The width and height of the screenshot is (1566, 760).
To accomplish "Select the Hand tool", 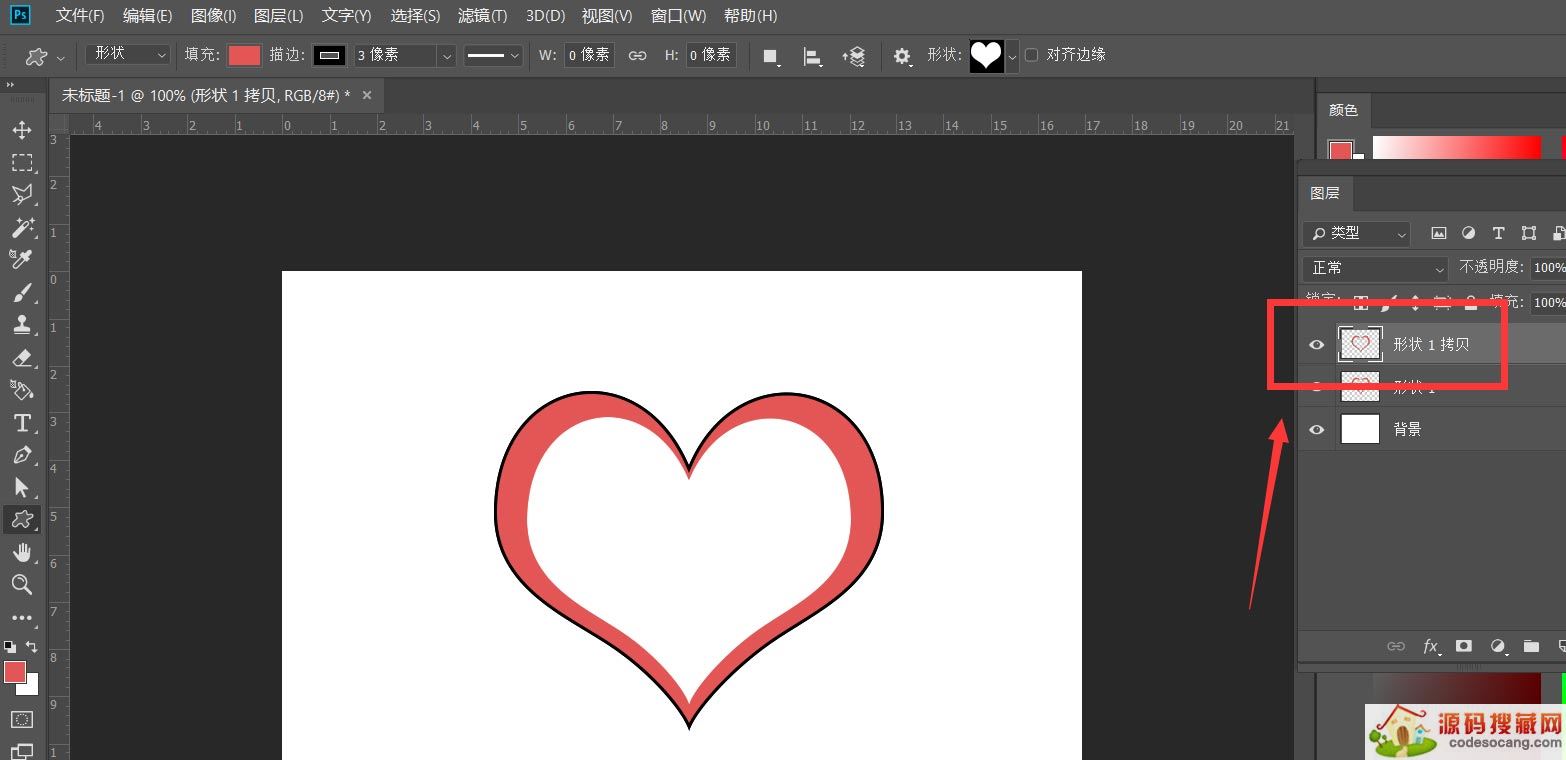I will [x=22, y=552].
